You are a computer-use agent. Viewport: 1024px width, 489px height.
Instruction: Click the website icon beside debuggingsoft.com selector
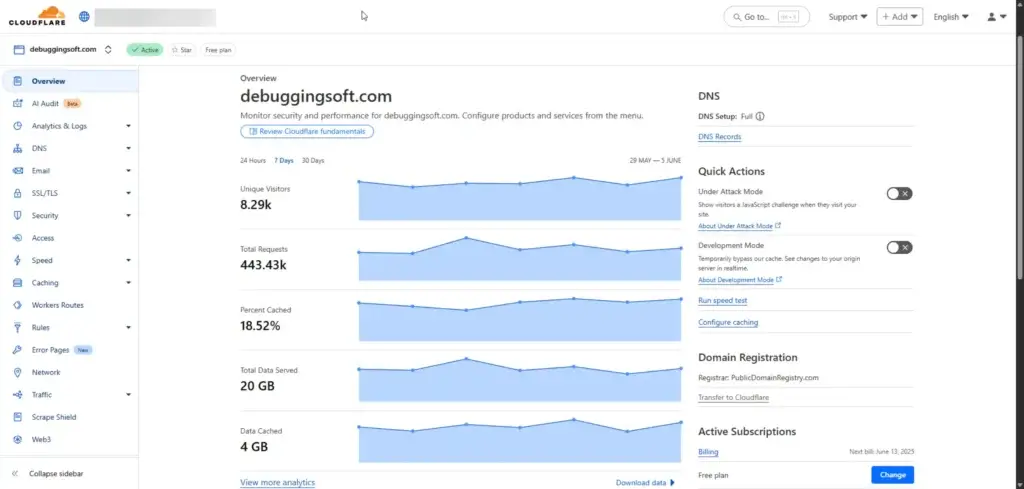(19, 50)
